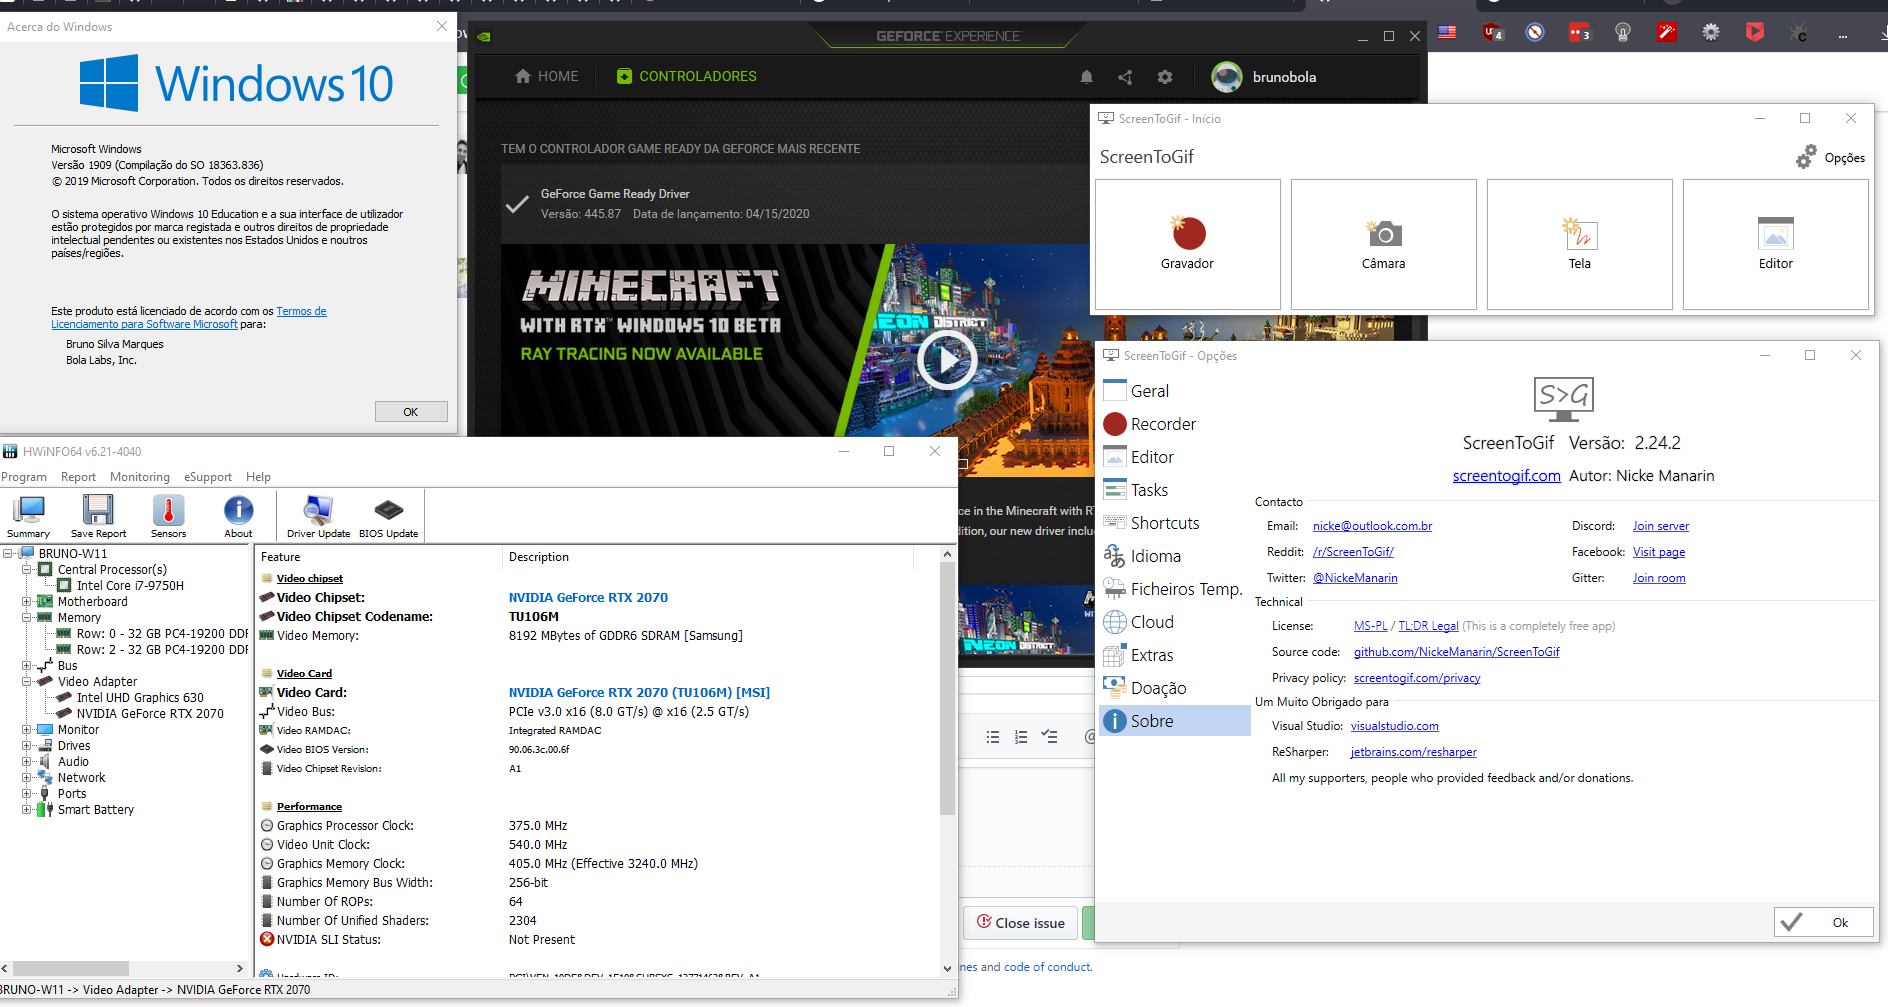This screenshot has width=1888, height=1007.
Task: Open eSupport menu in HWiNFO
Action: [x=208, y=477]
